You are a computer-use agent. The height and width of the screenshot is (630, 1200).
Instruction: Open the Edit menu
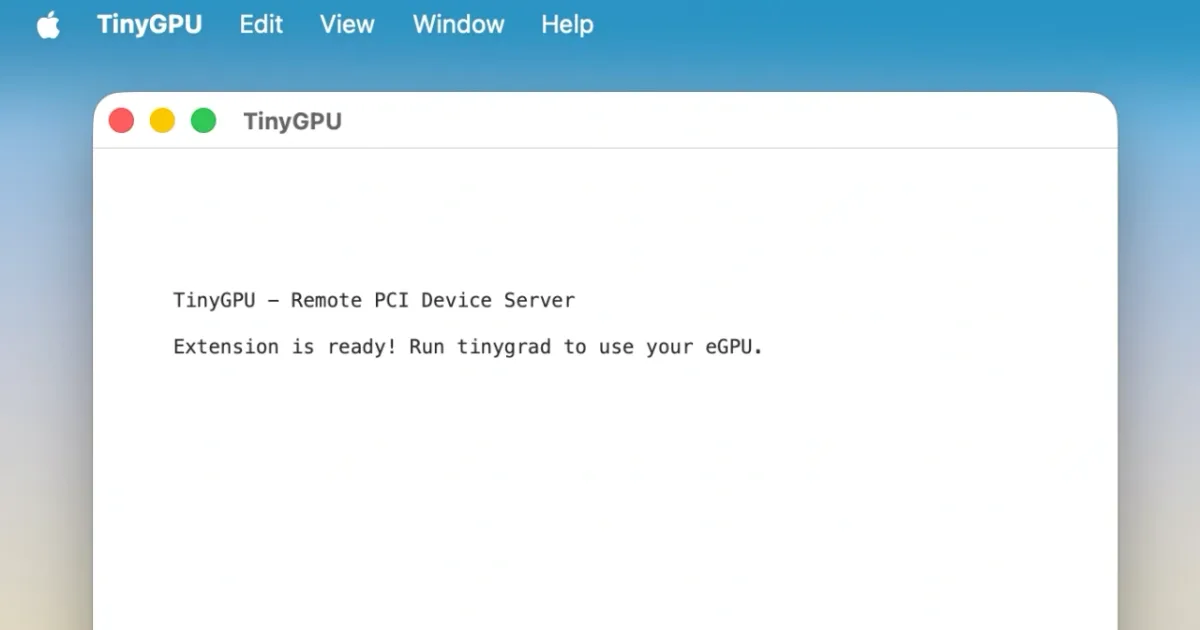(261, 25)
